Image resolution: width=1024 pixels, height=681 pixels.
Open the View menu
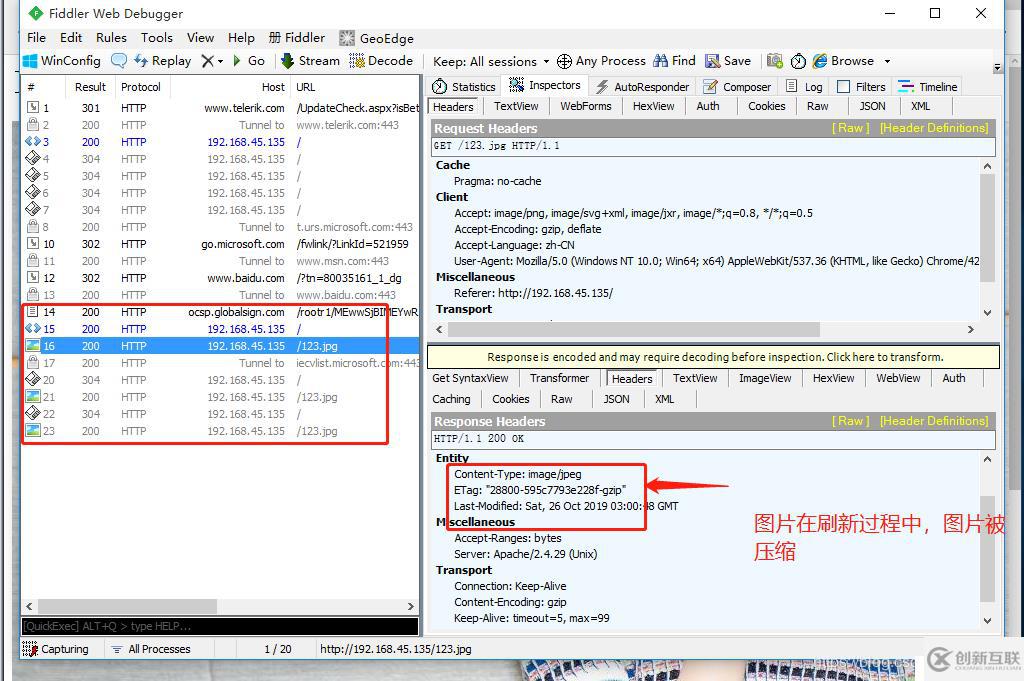200,38
